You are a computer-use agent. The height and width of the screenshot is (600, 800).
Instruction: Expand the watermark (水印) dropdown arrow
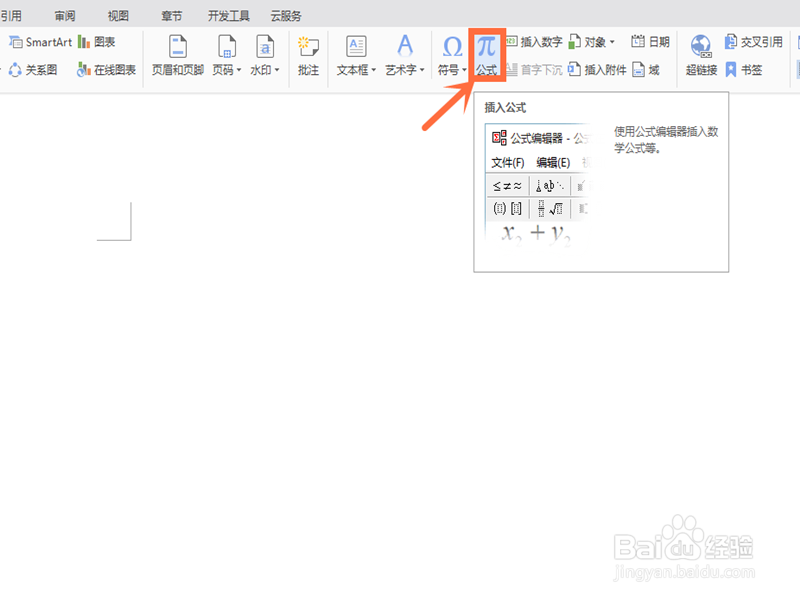277,70
